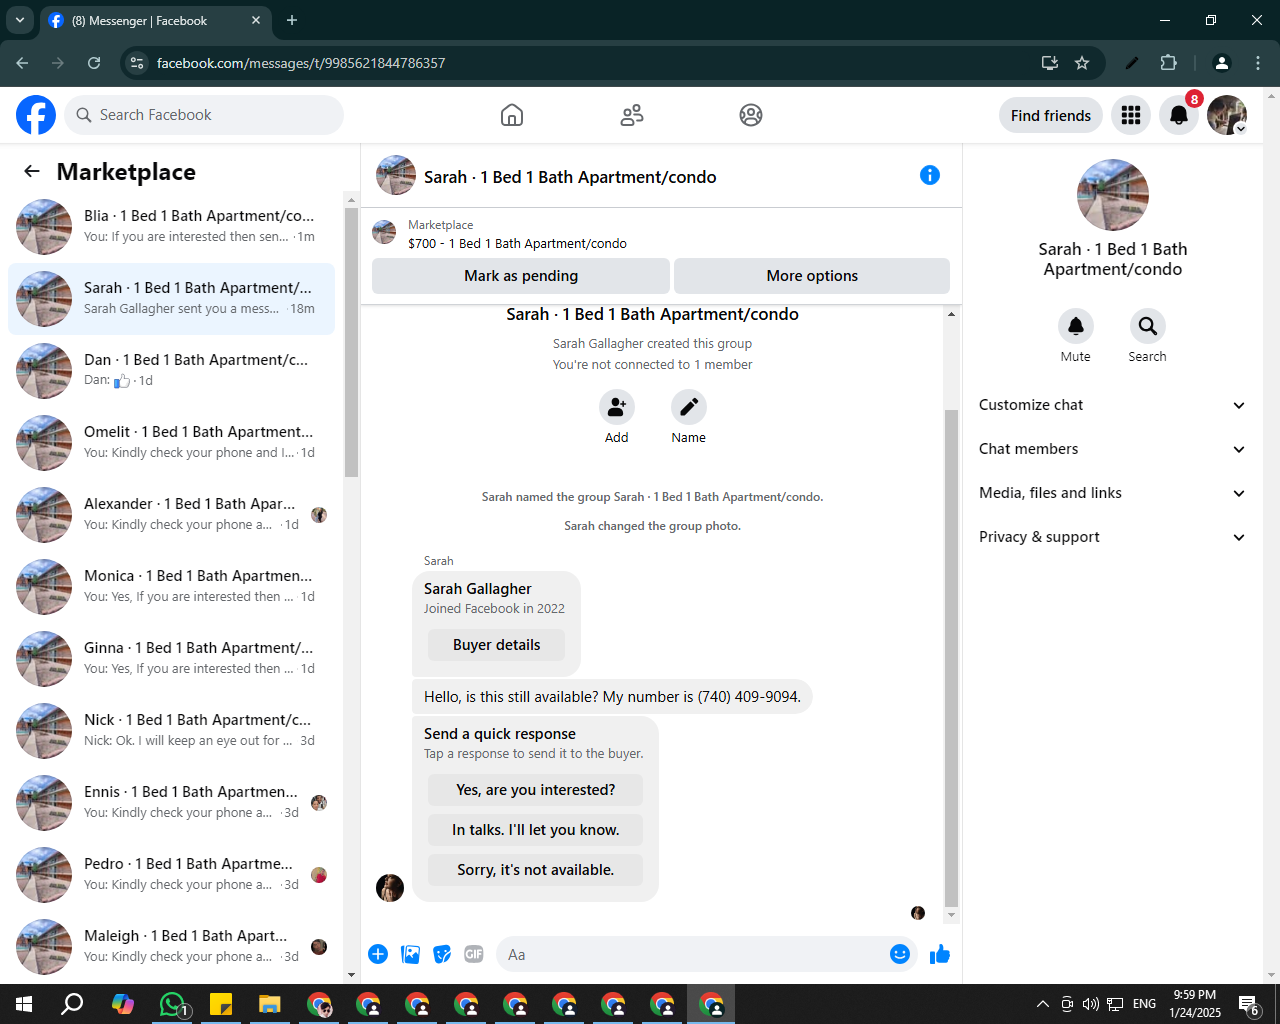Open Maleigh apartment conversation

pyautogui.click(x=171, y=947)
